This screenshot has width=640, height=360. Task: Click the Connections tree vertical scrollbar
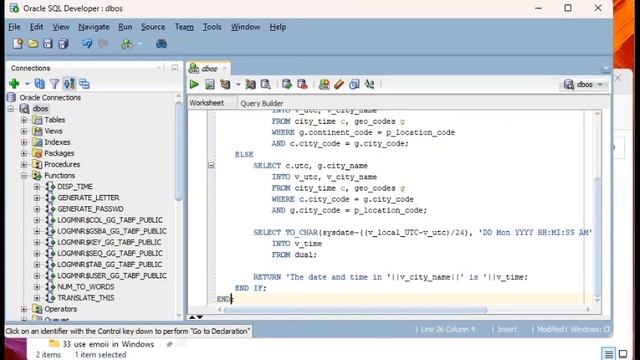click(178, 151)
